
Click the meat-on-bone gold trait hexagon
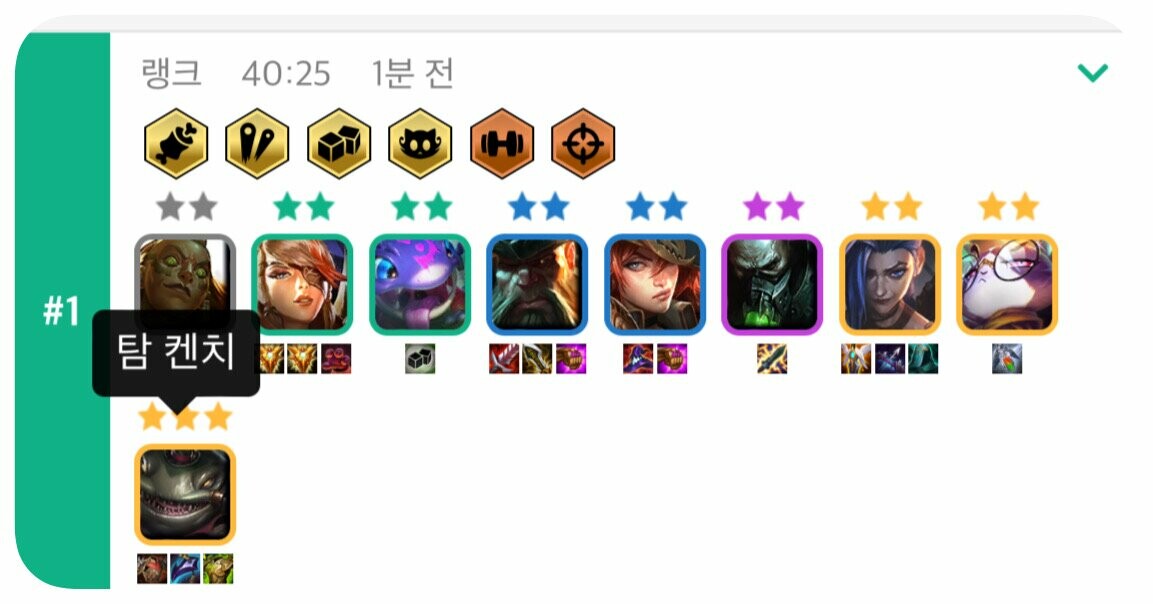pos(176,143)
